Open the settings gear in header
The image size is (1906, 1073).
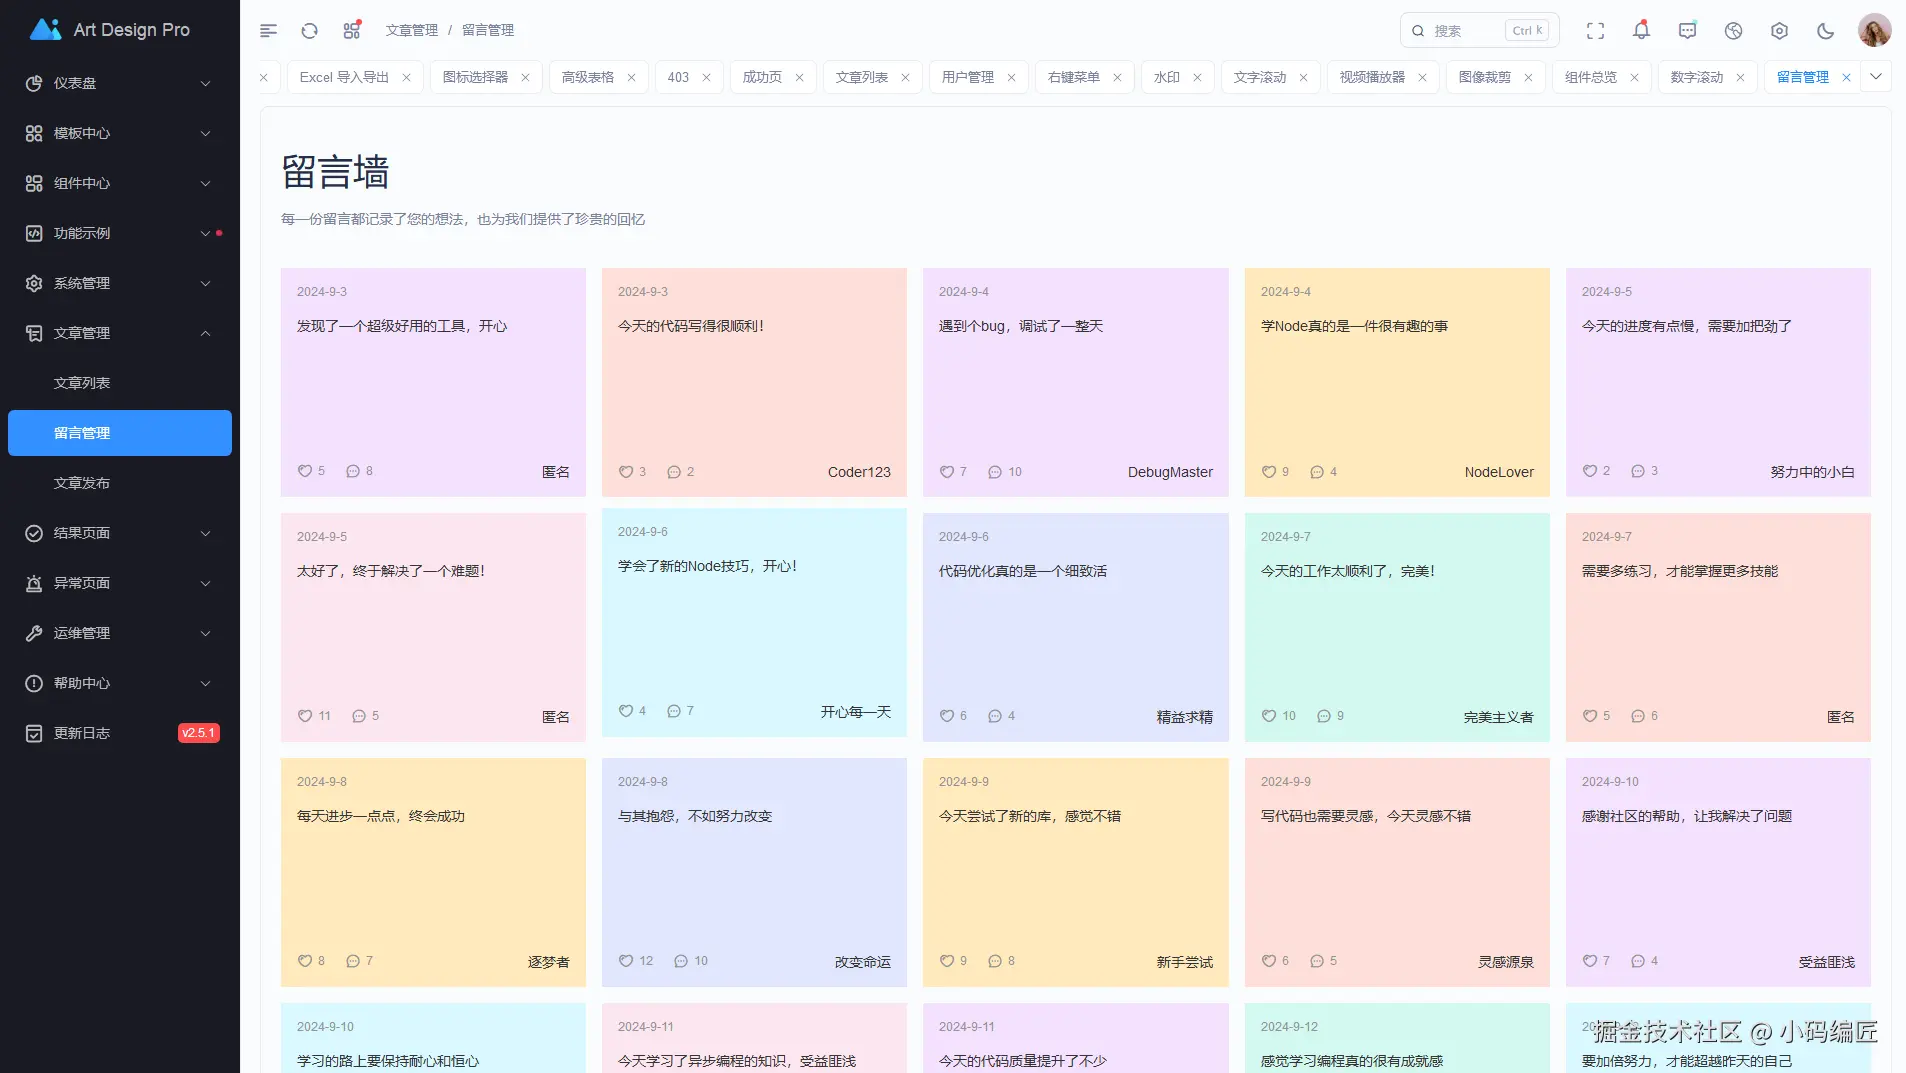tap(1779, 31)
